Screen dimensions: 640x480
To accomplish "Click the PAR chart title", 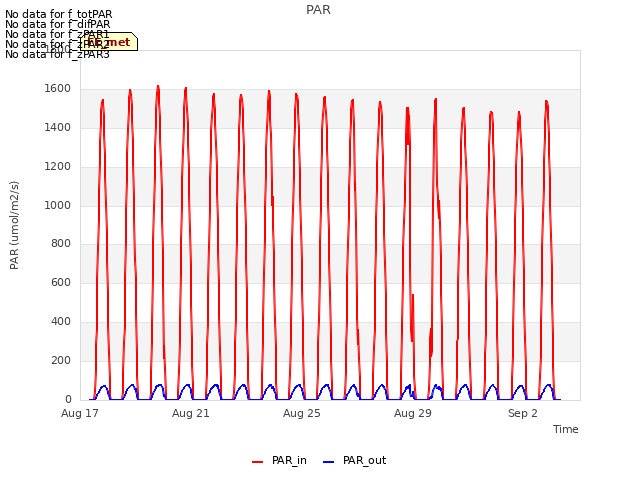I will (318, 10).
